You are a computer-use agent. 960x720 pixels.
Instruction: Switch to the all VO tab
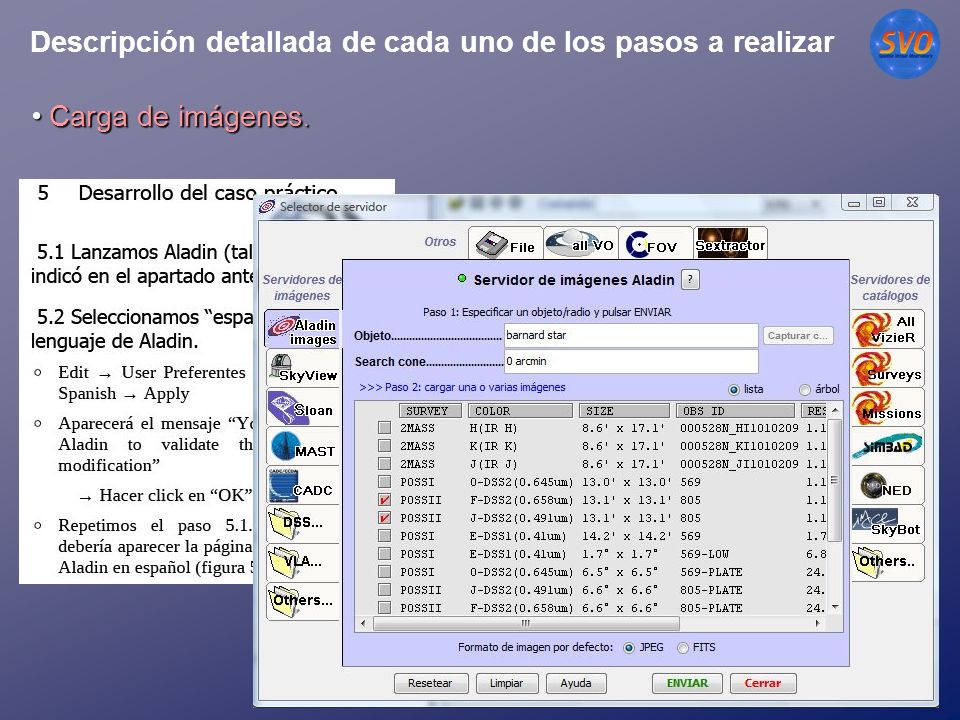tap(580, 244)
